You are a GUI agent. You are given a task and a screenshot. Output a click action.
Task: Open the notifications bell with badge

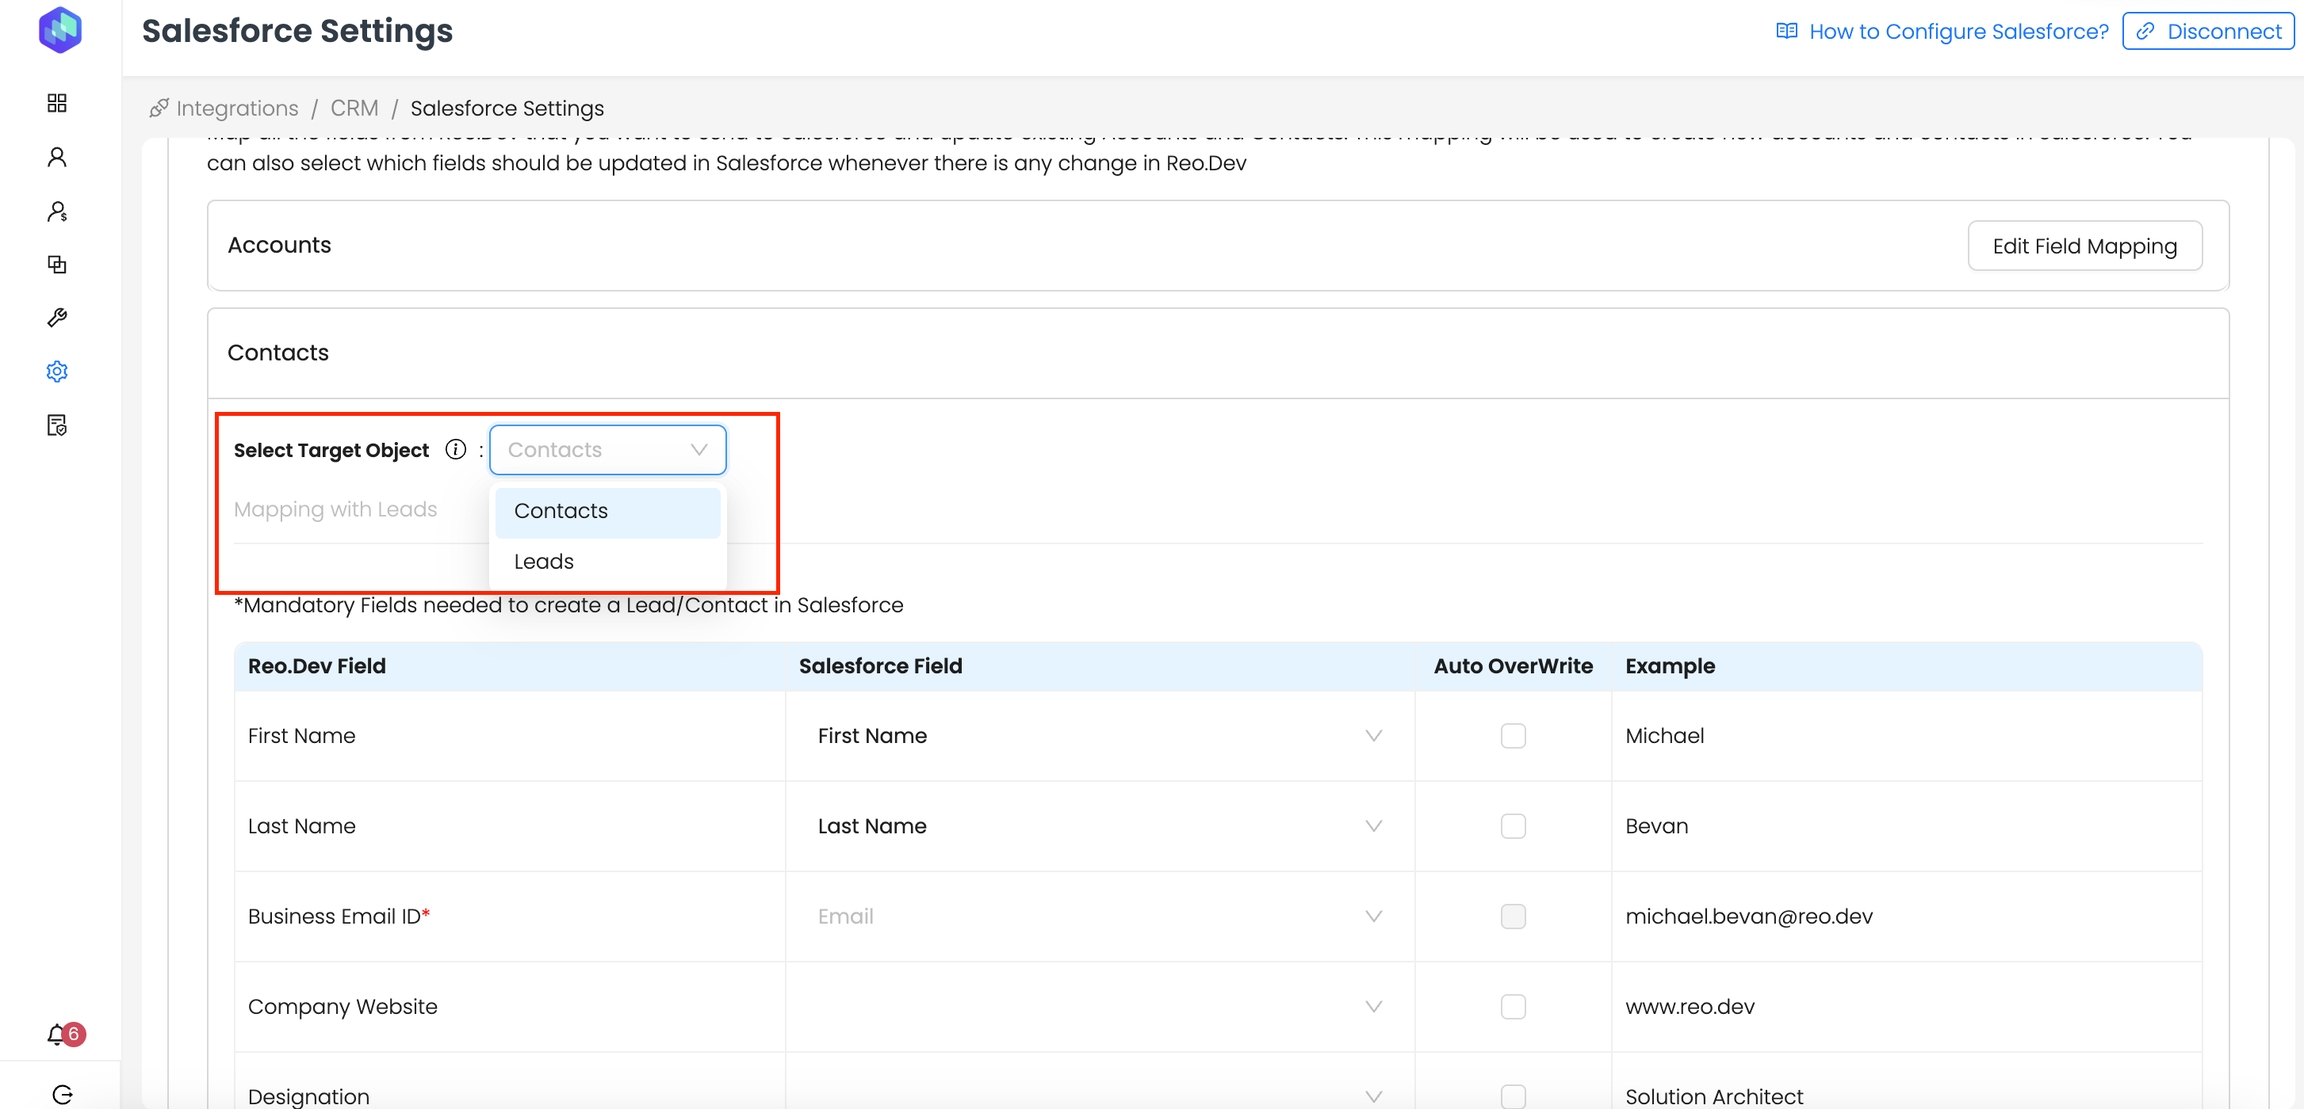tap(59, 1035)
